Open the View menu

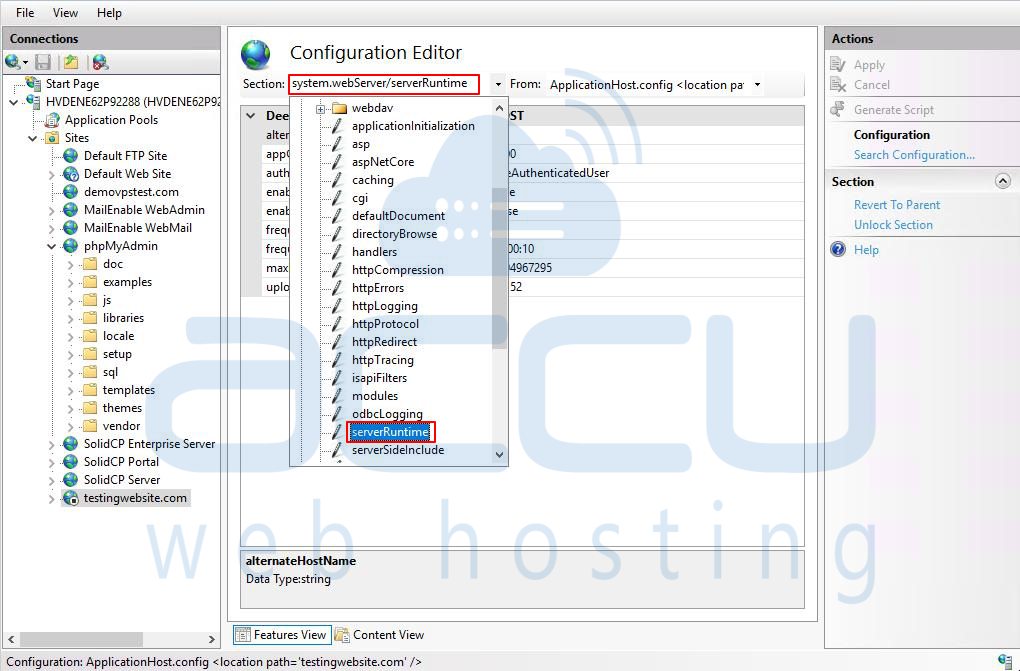pyautogui.click(x=65, y=13)
